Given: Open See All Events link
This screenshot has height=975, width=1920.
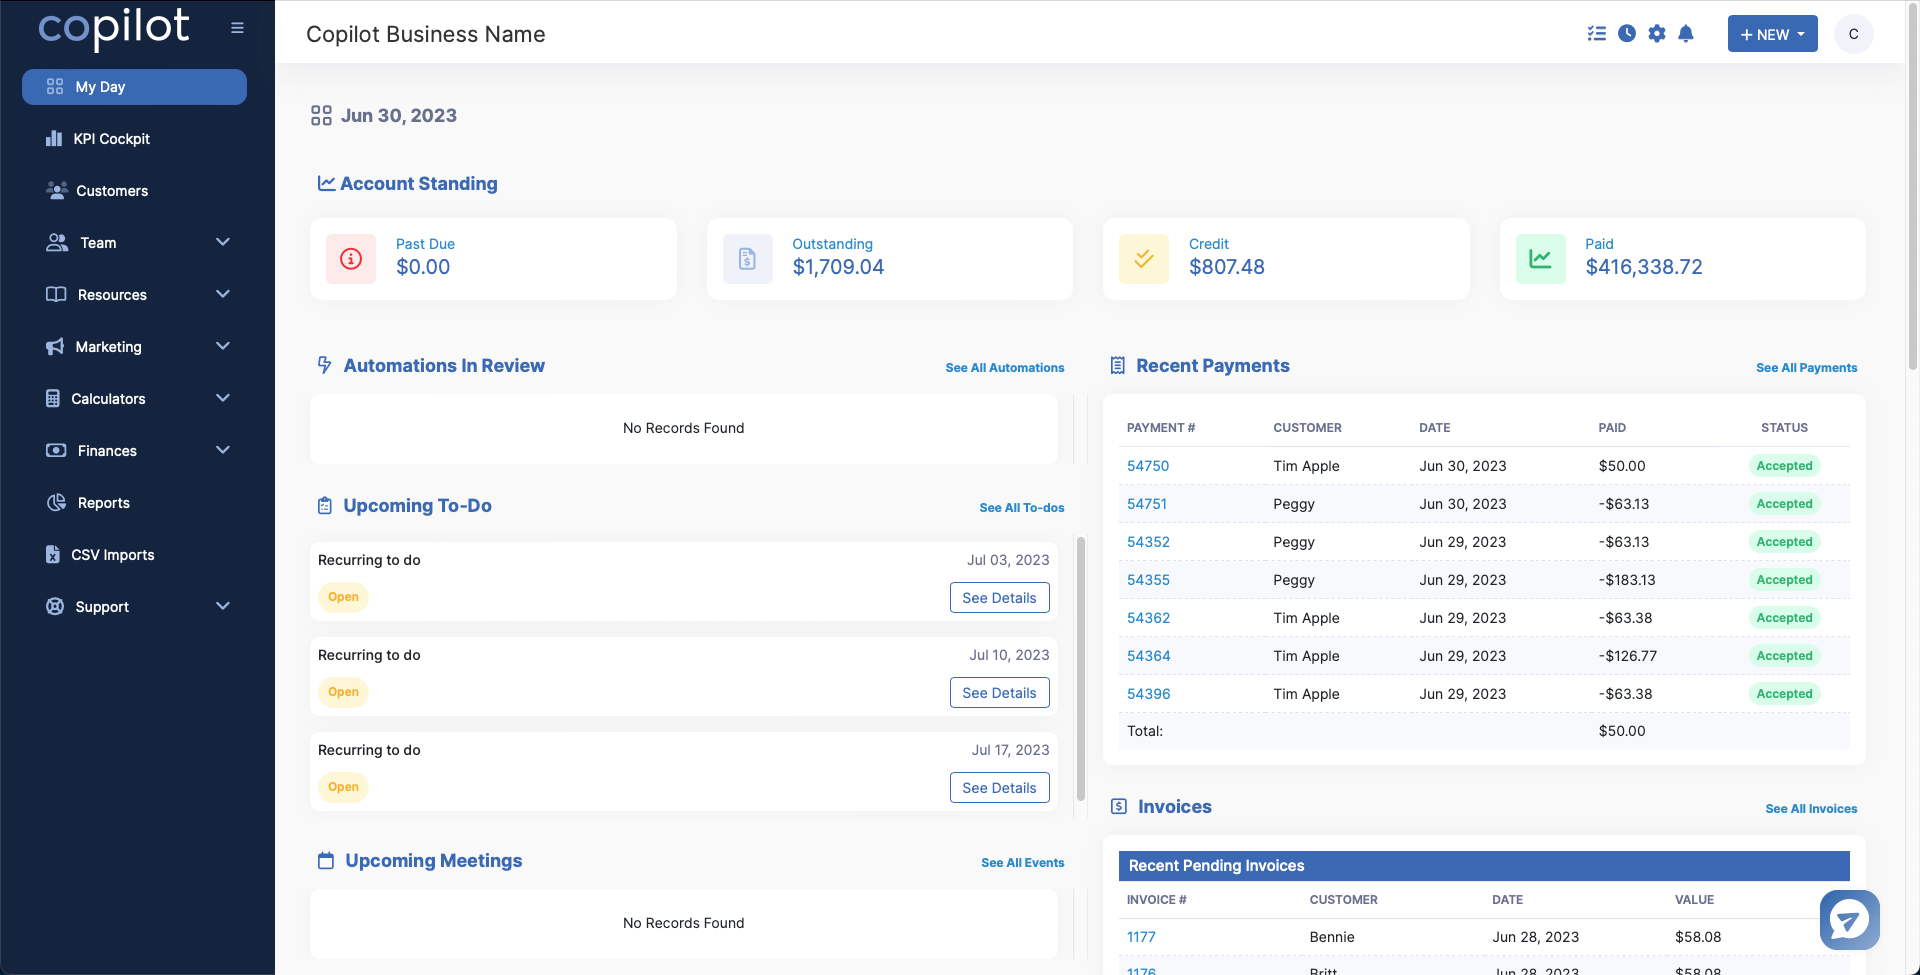Looking at the screenshot, I should coord(1022,863).
